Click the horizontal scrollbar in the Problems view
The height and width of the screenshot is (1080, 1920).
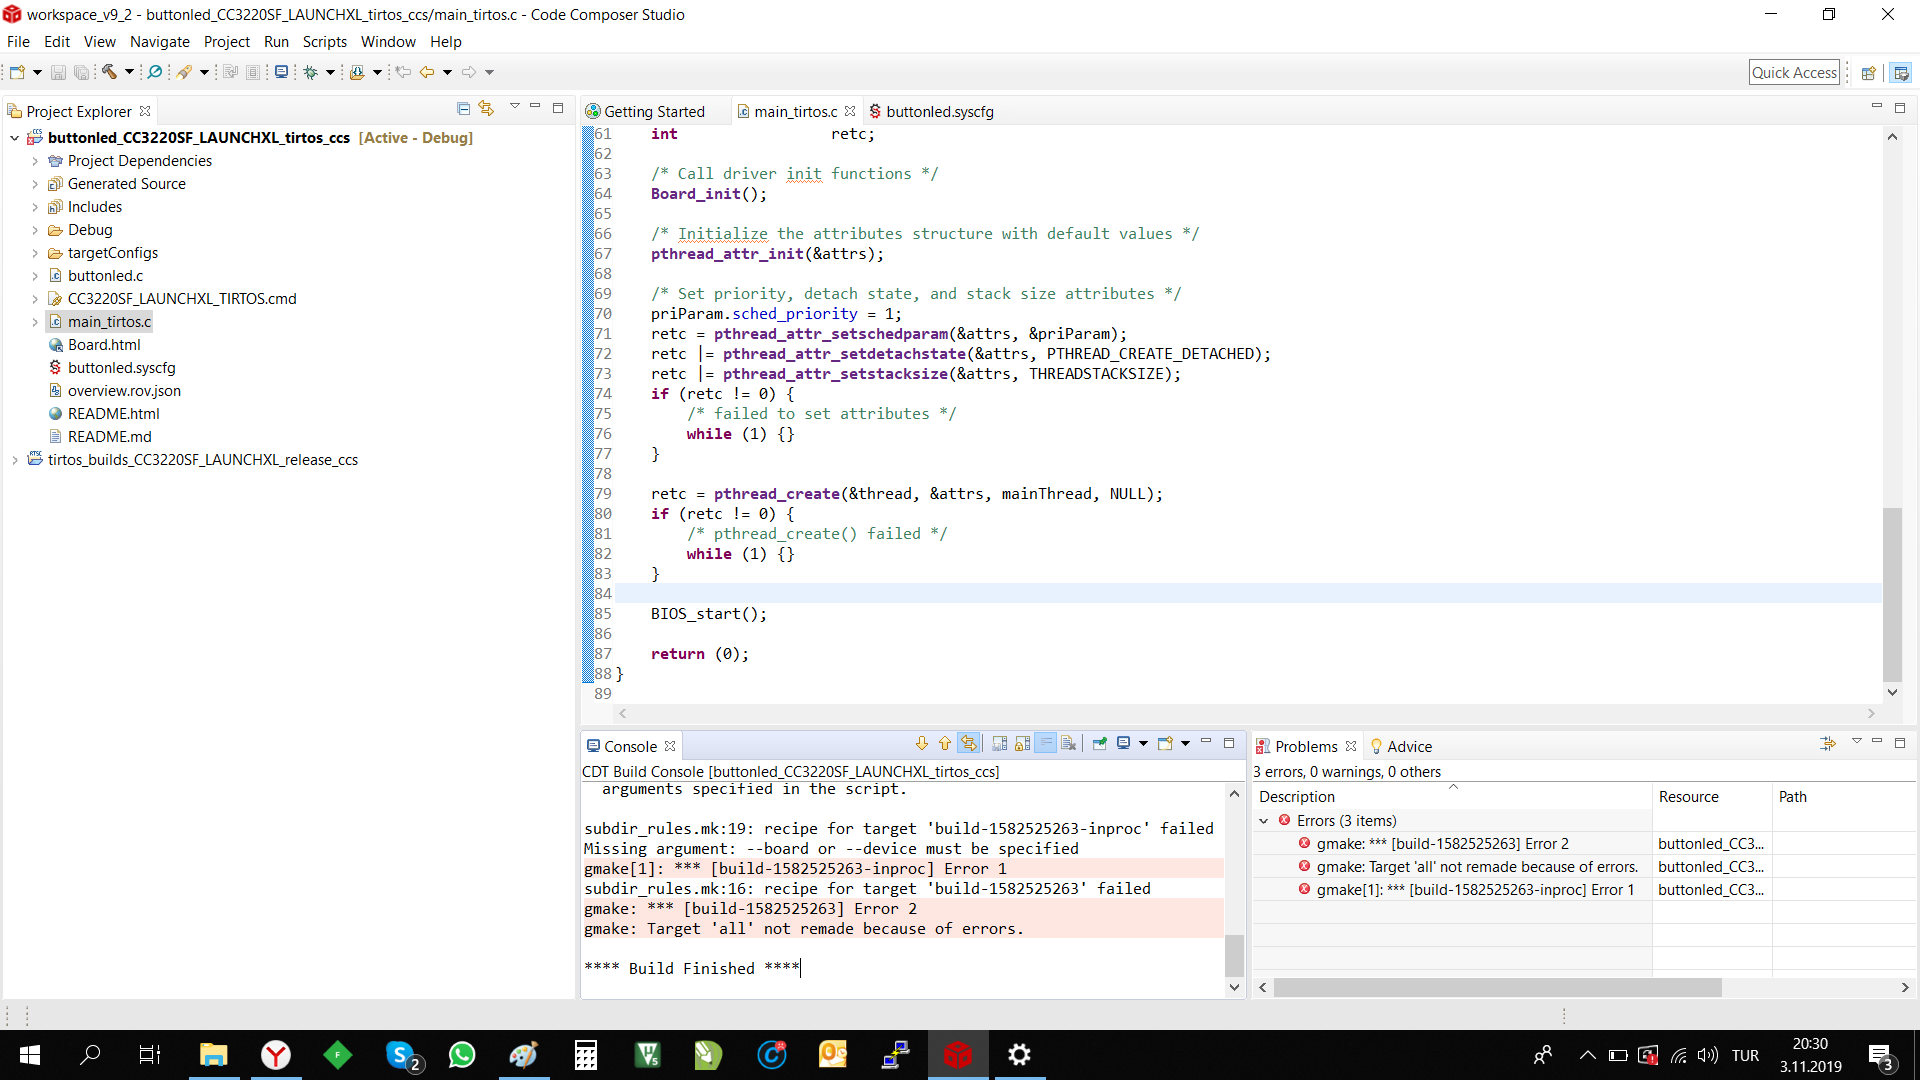point(1497,987)
